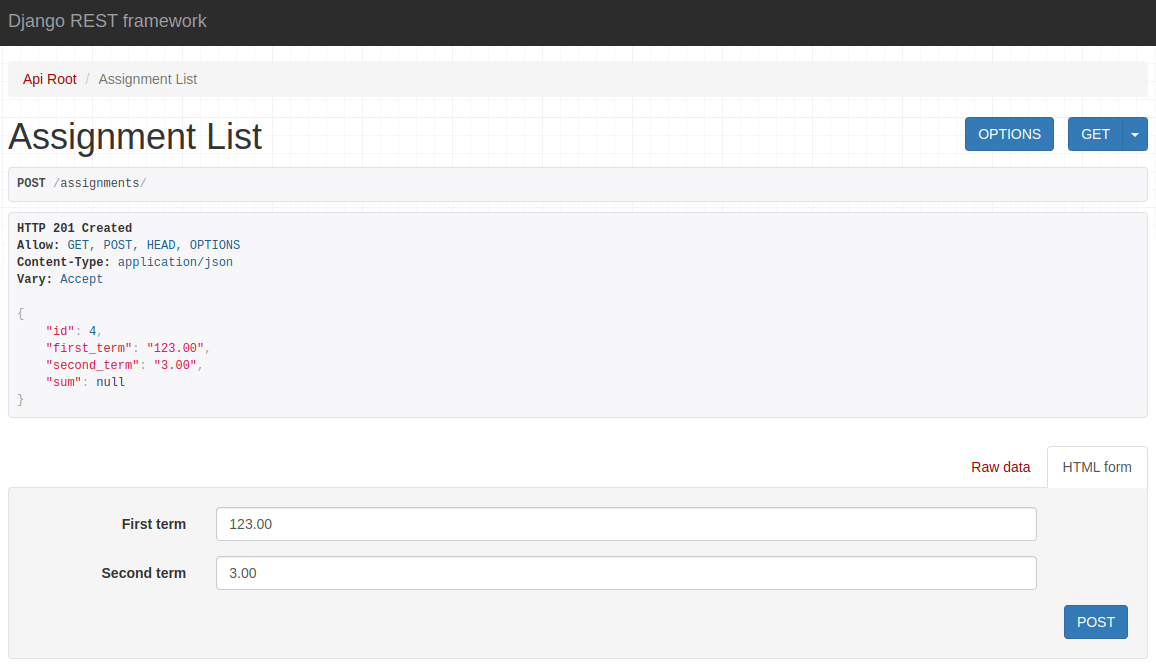The image size is (1156, 667).
Task: Click the Django REST framework header title
Action: [107, 20]
